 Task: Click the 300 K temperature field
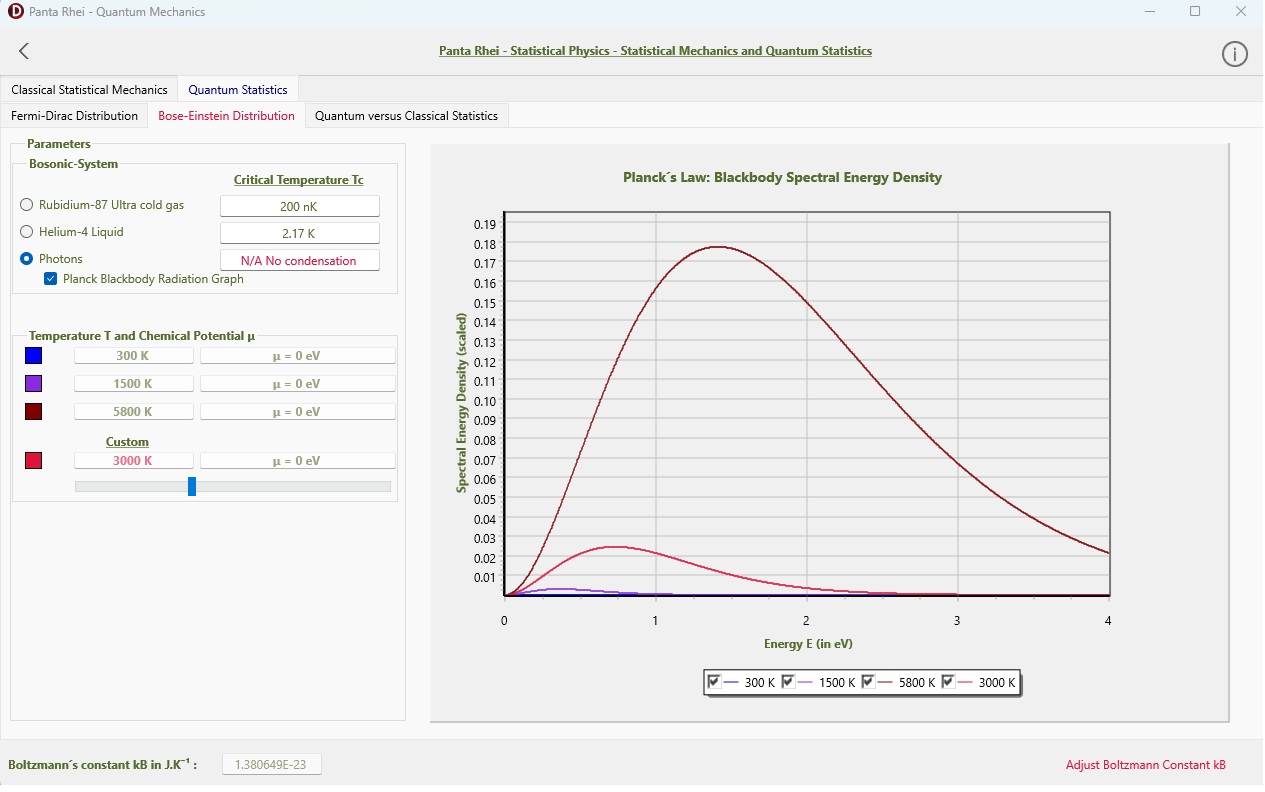tap(134, 356)
